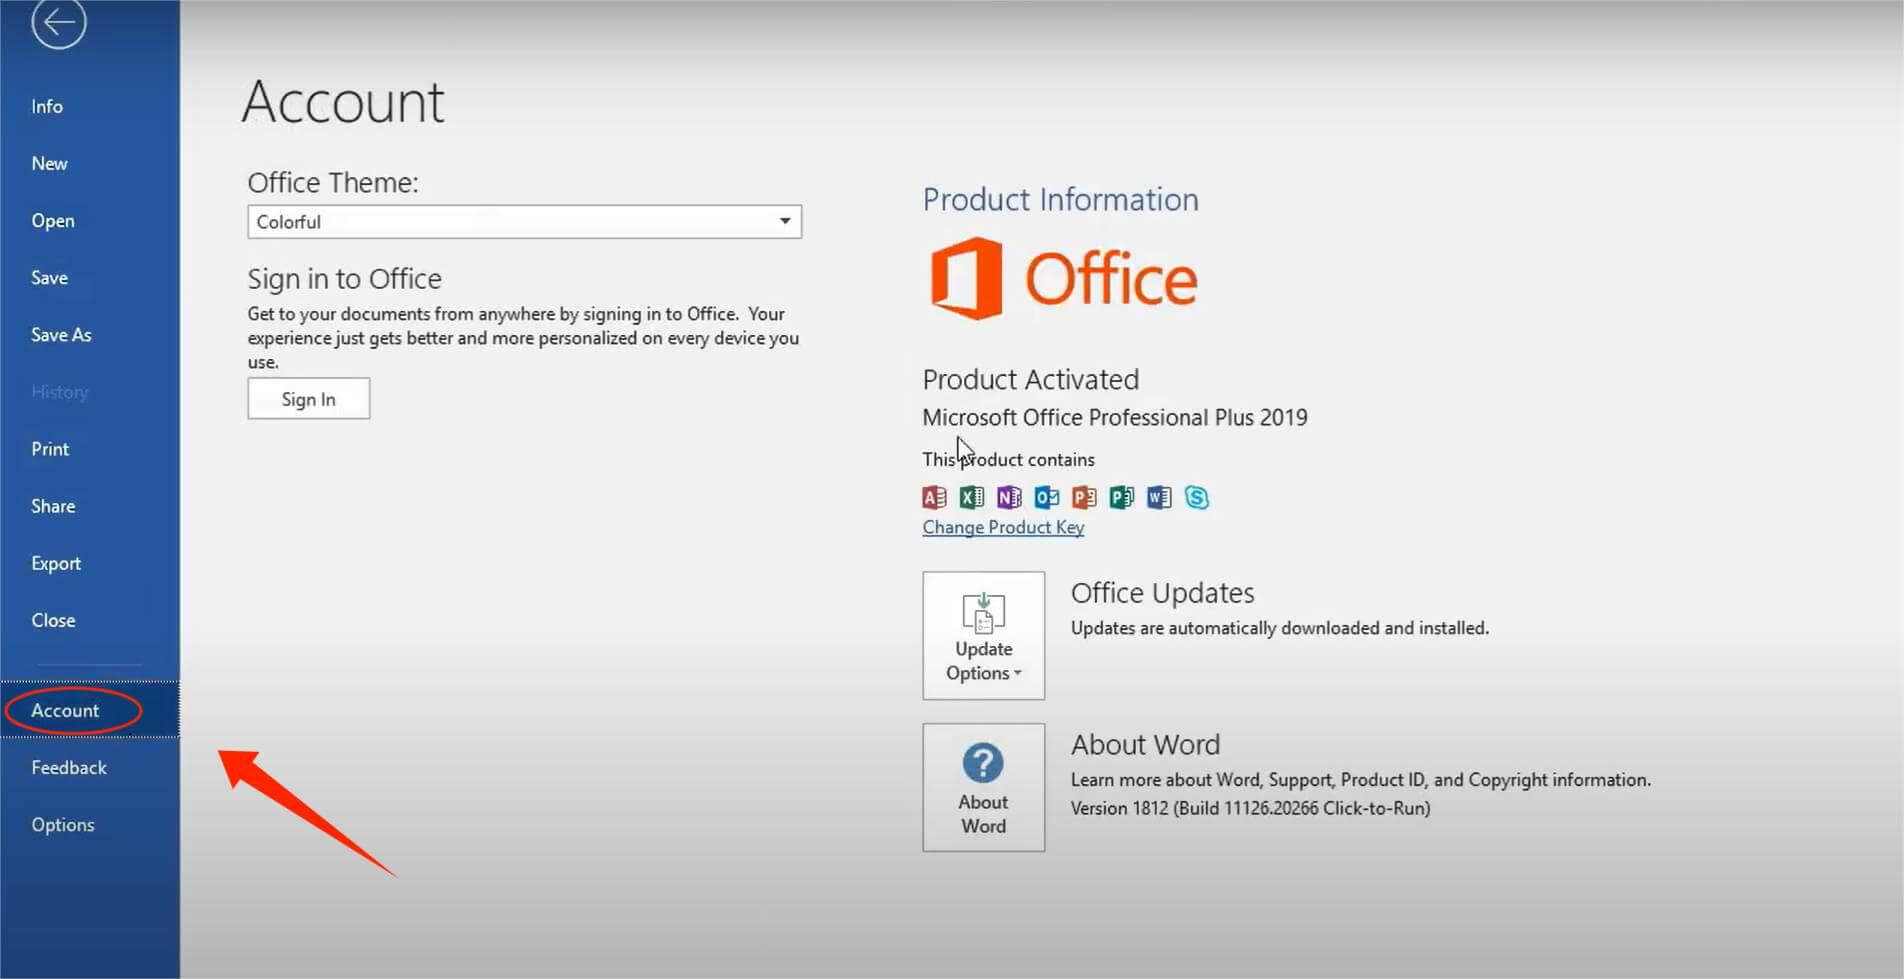The image size is (1904, 979).
Task: Click the Access icon under This product contains
Action: 933,497
